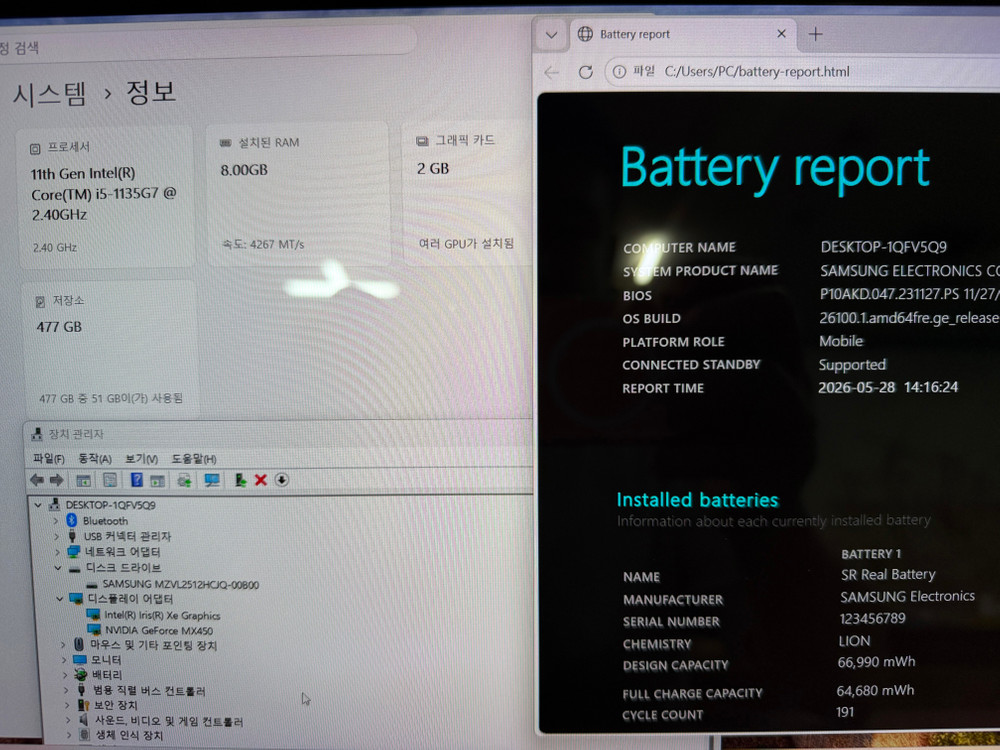The image size is (1000, 750).
Task: Open the Properties sheet icon in Device Manager toolbar
Action: point(110,480)
